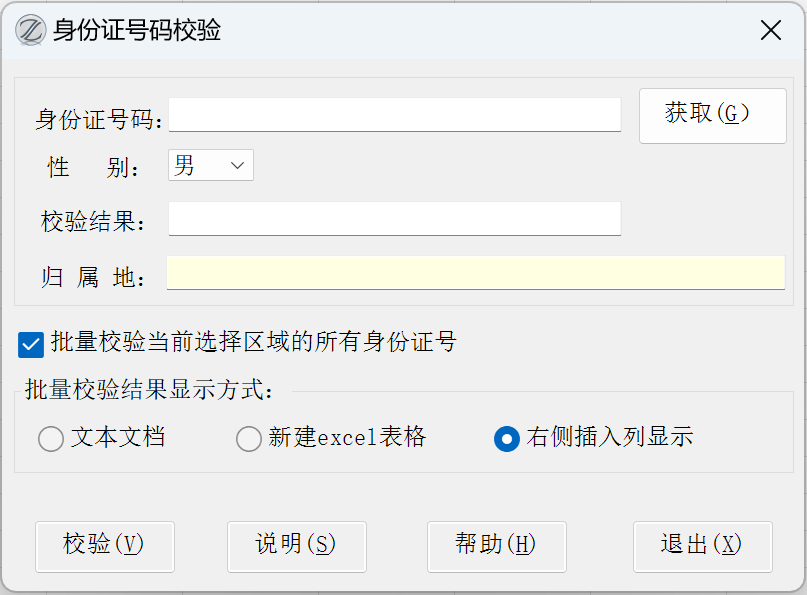Uncheck 批量校验当前选择区域的所有身份证号 checkbox
The height and width of the screenshot is (595, 807).
pyautogui.click(x=31, y=344)
